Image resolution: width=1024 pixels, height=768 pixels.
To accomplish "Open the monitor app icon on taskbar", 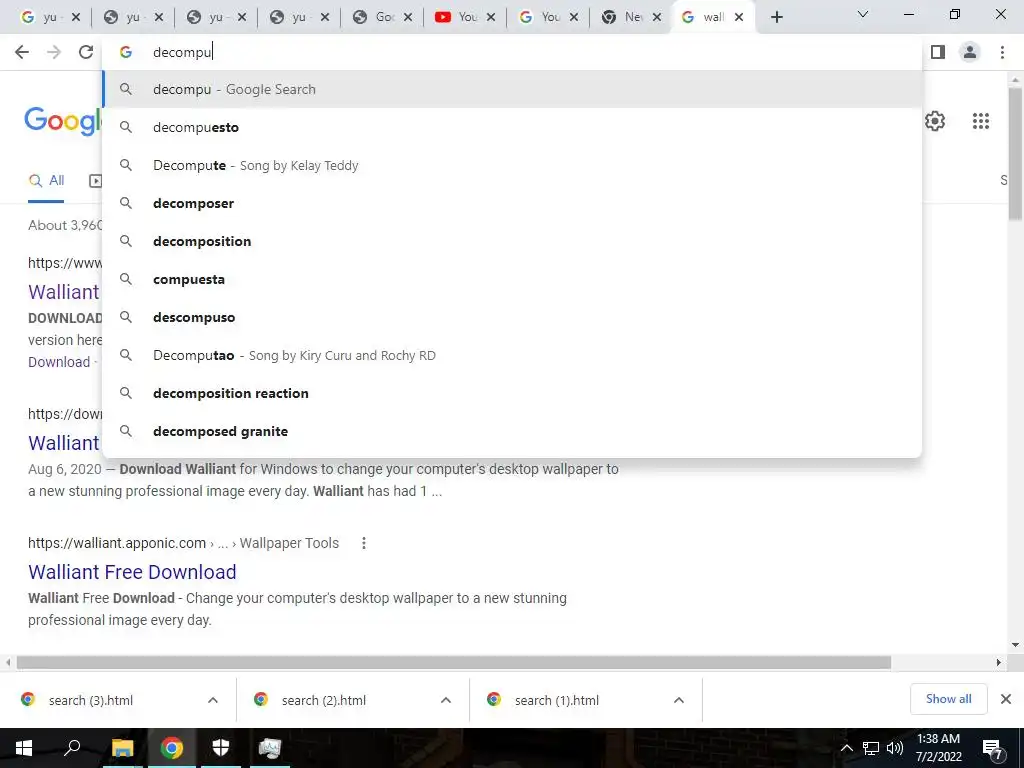I will (x=270, y=748).
